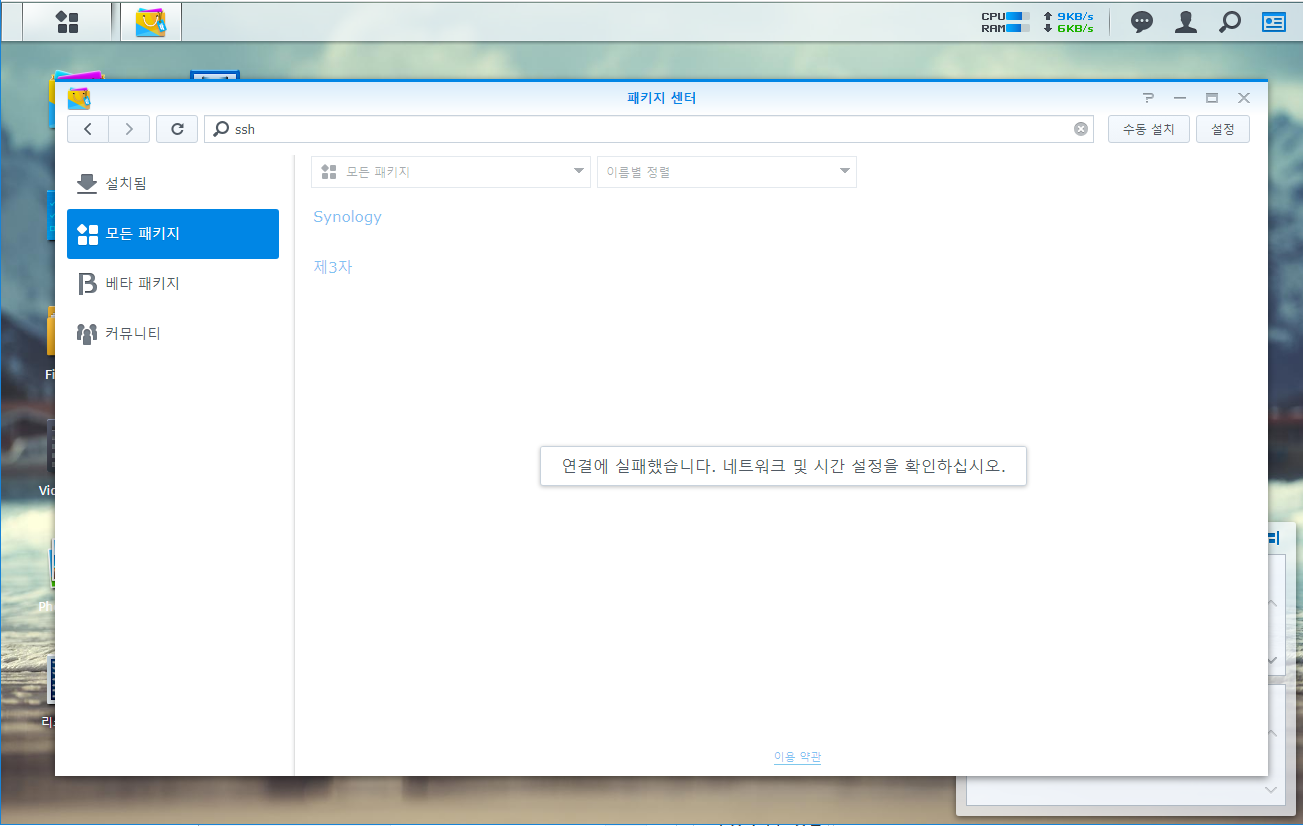Open the 설정 button
This screenshot has width=1303, height=826.
[x=1223, y=129]
